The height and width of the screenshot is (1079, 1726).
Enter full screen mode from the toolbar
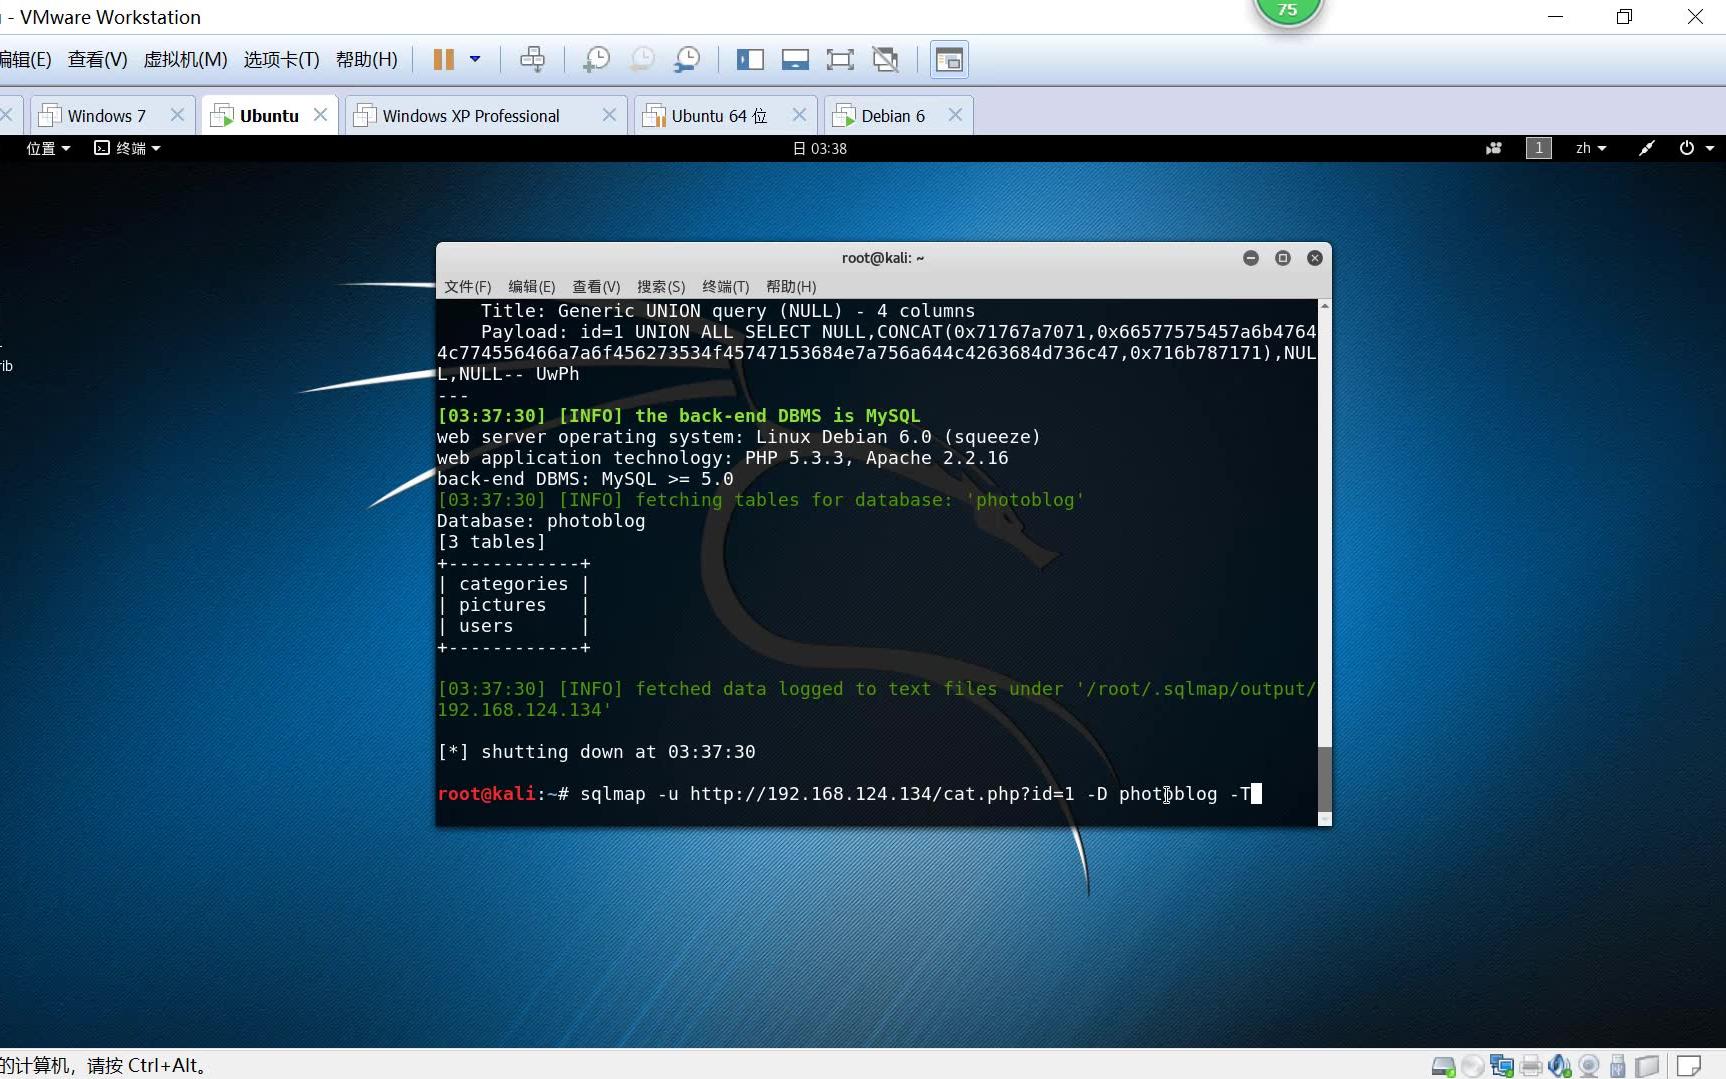coord(841,59)
